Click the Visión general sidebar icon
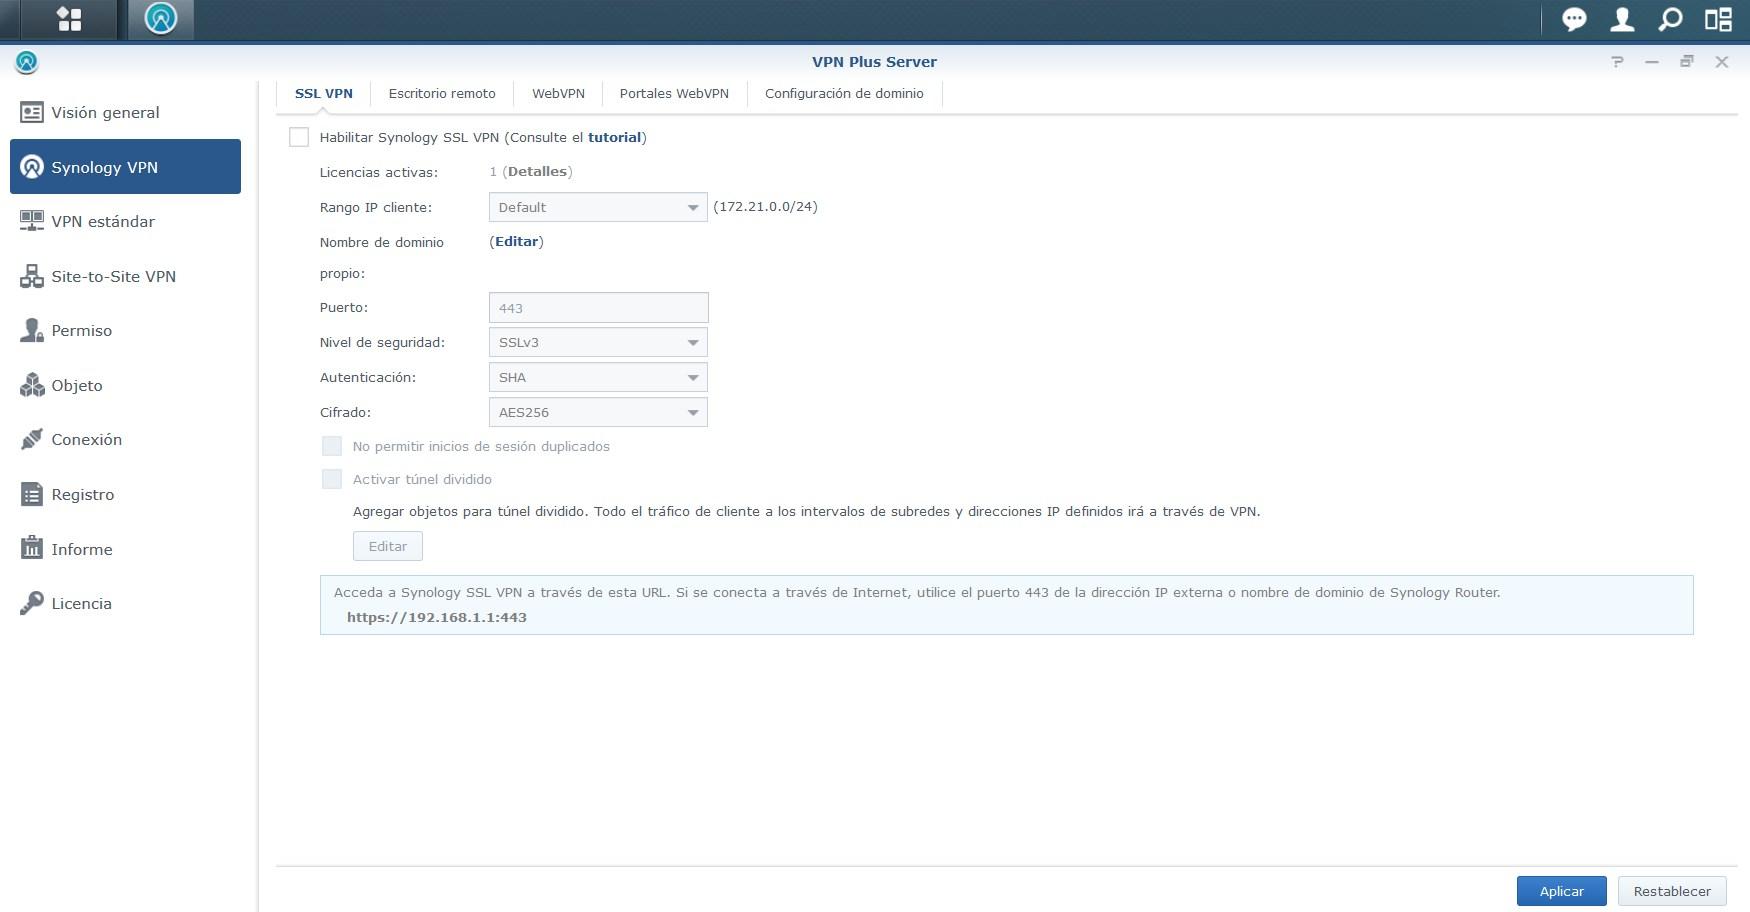This screenshot has width=1750, height=912. point(32,112)
